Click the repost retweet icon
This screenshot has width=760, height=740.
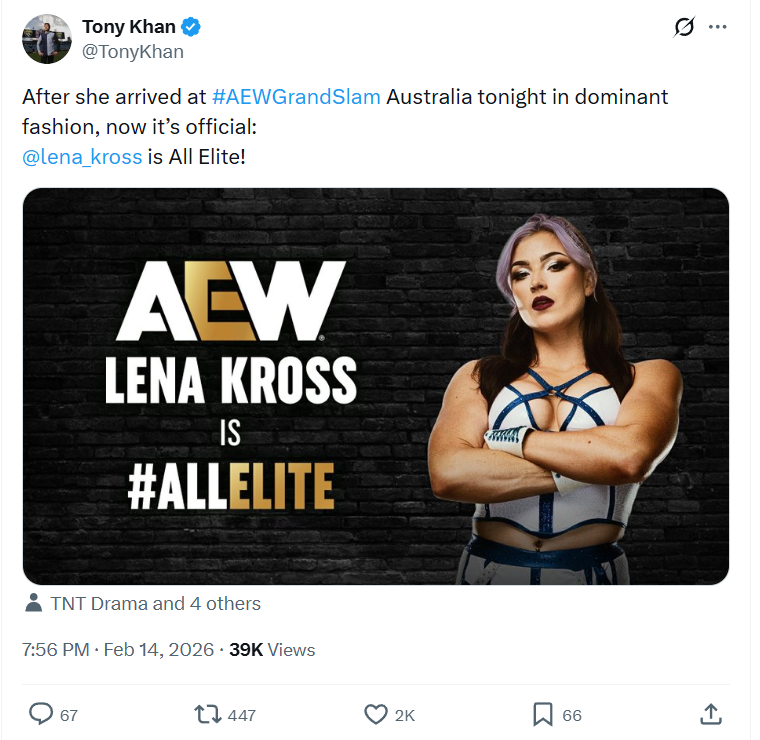pyautogui.click(x=207, y=714)
